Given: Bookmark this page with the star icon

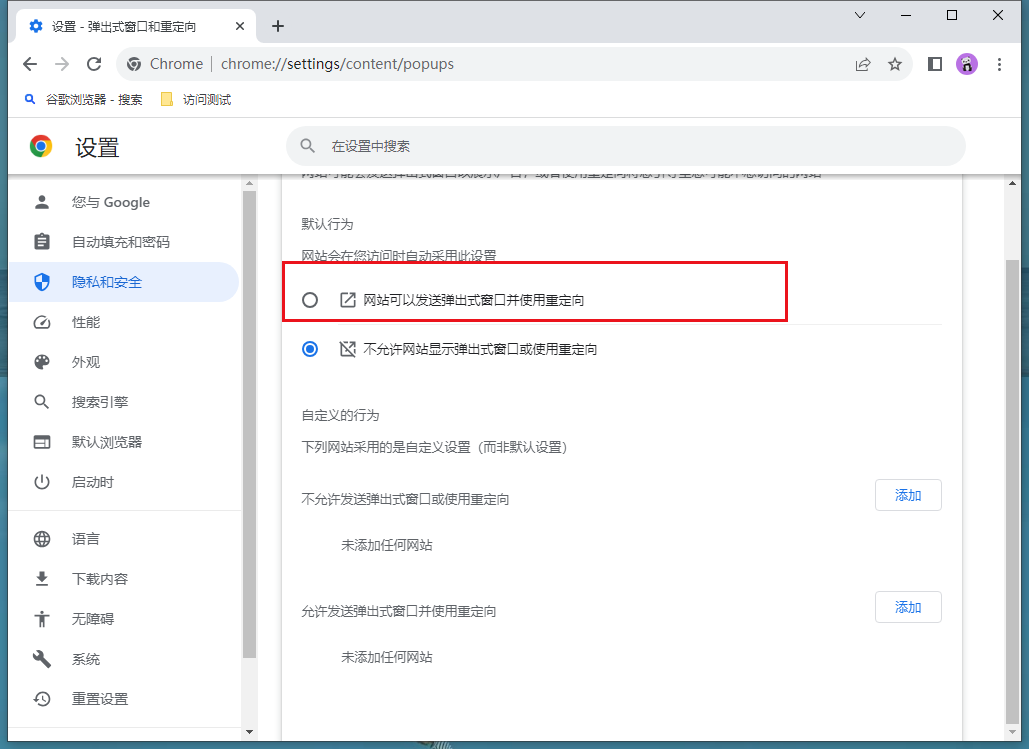Looking at the screenshot, I should [895, 64].
